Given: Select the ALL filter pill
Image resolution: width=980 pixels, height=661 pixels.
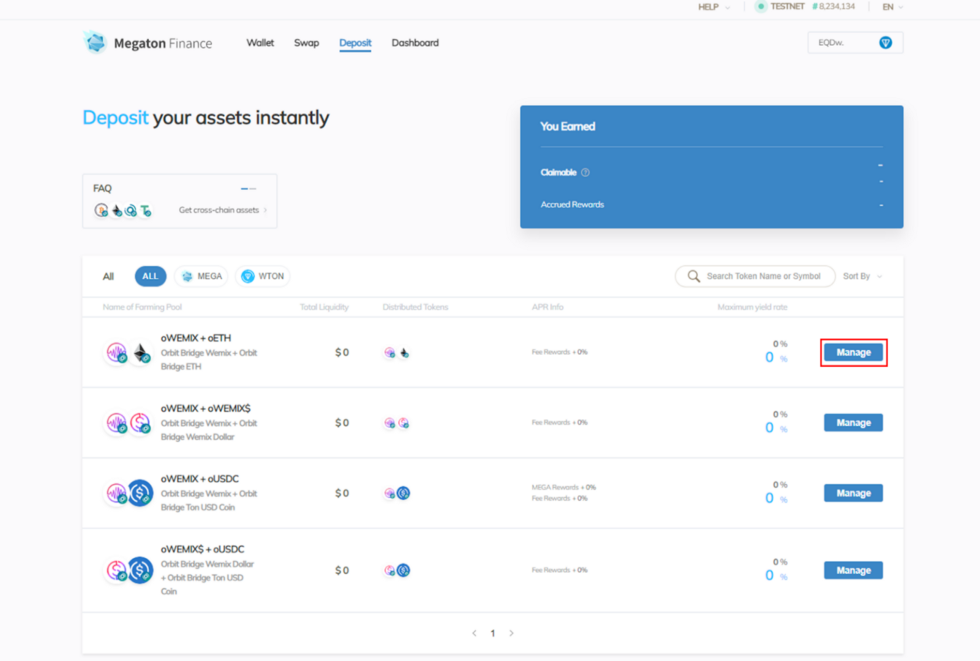Looking at the screenshot, I should [150, 276].
